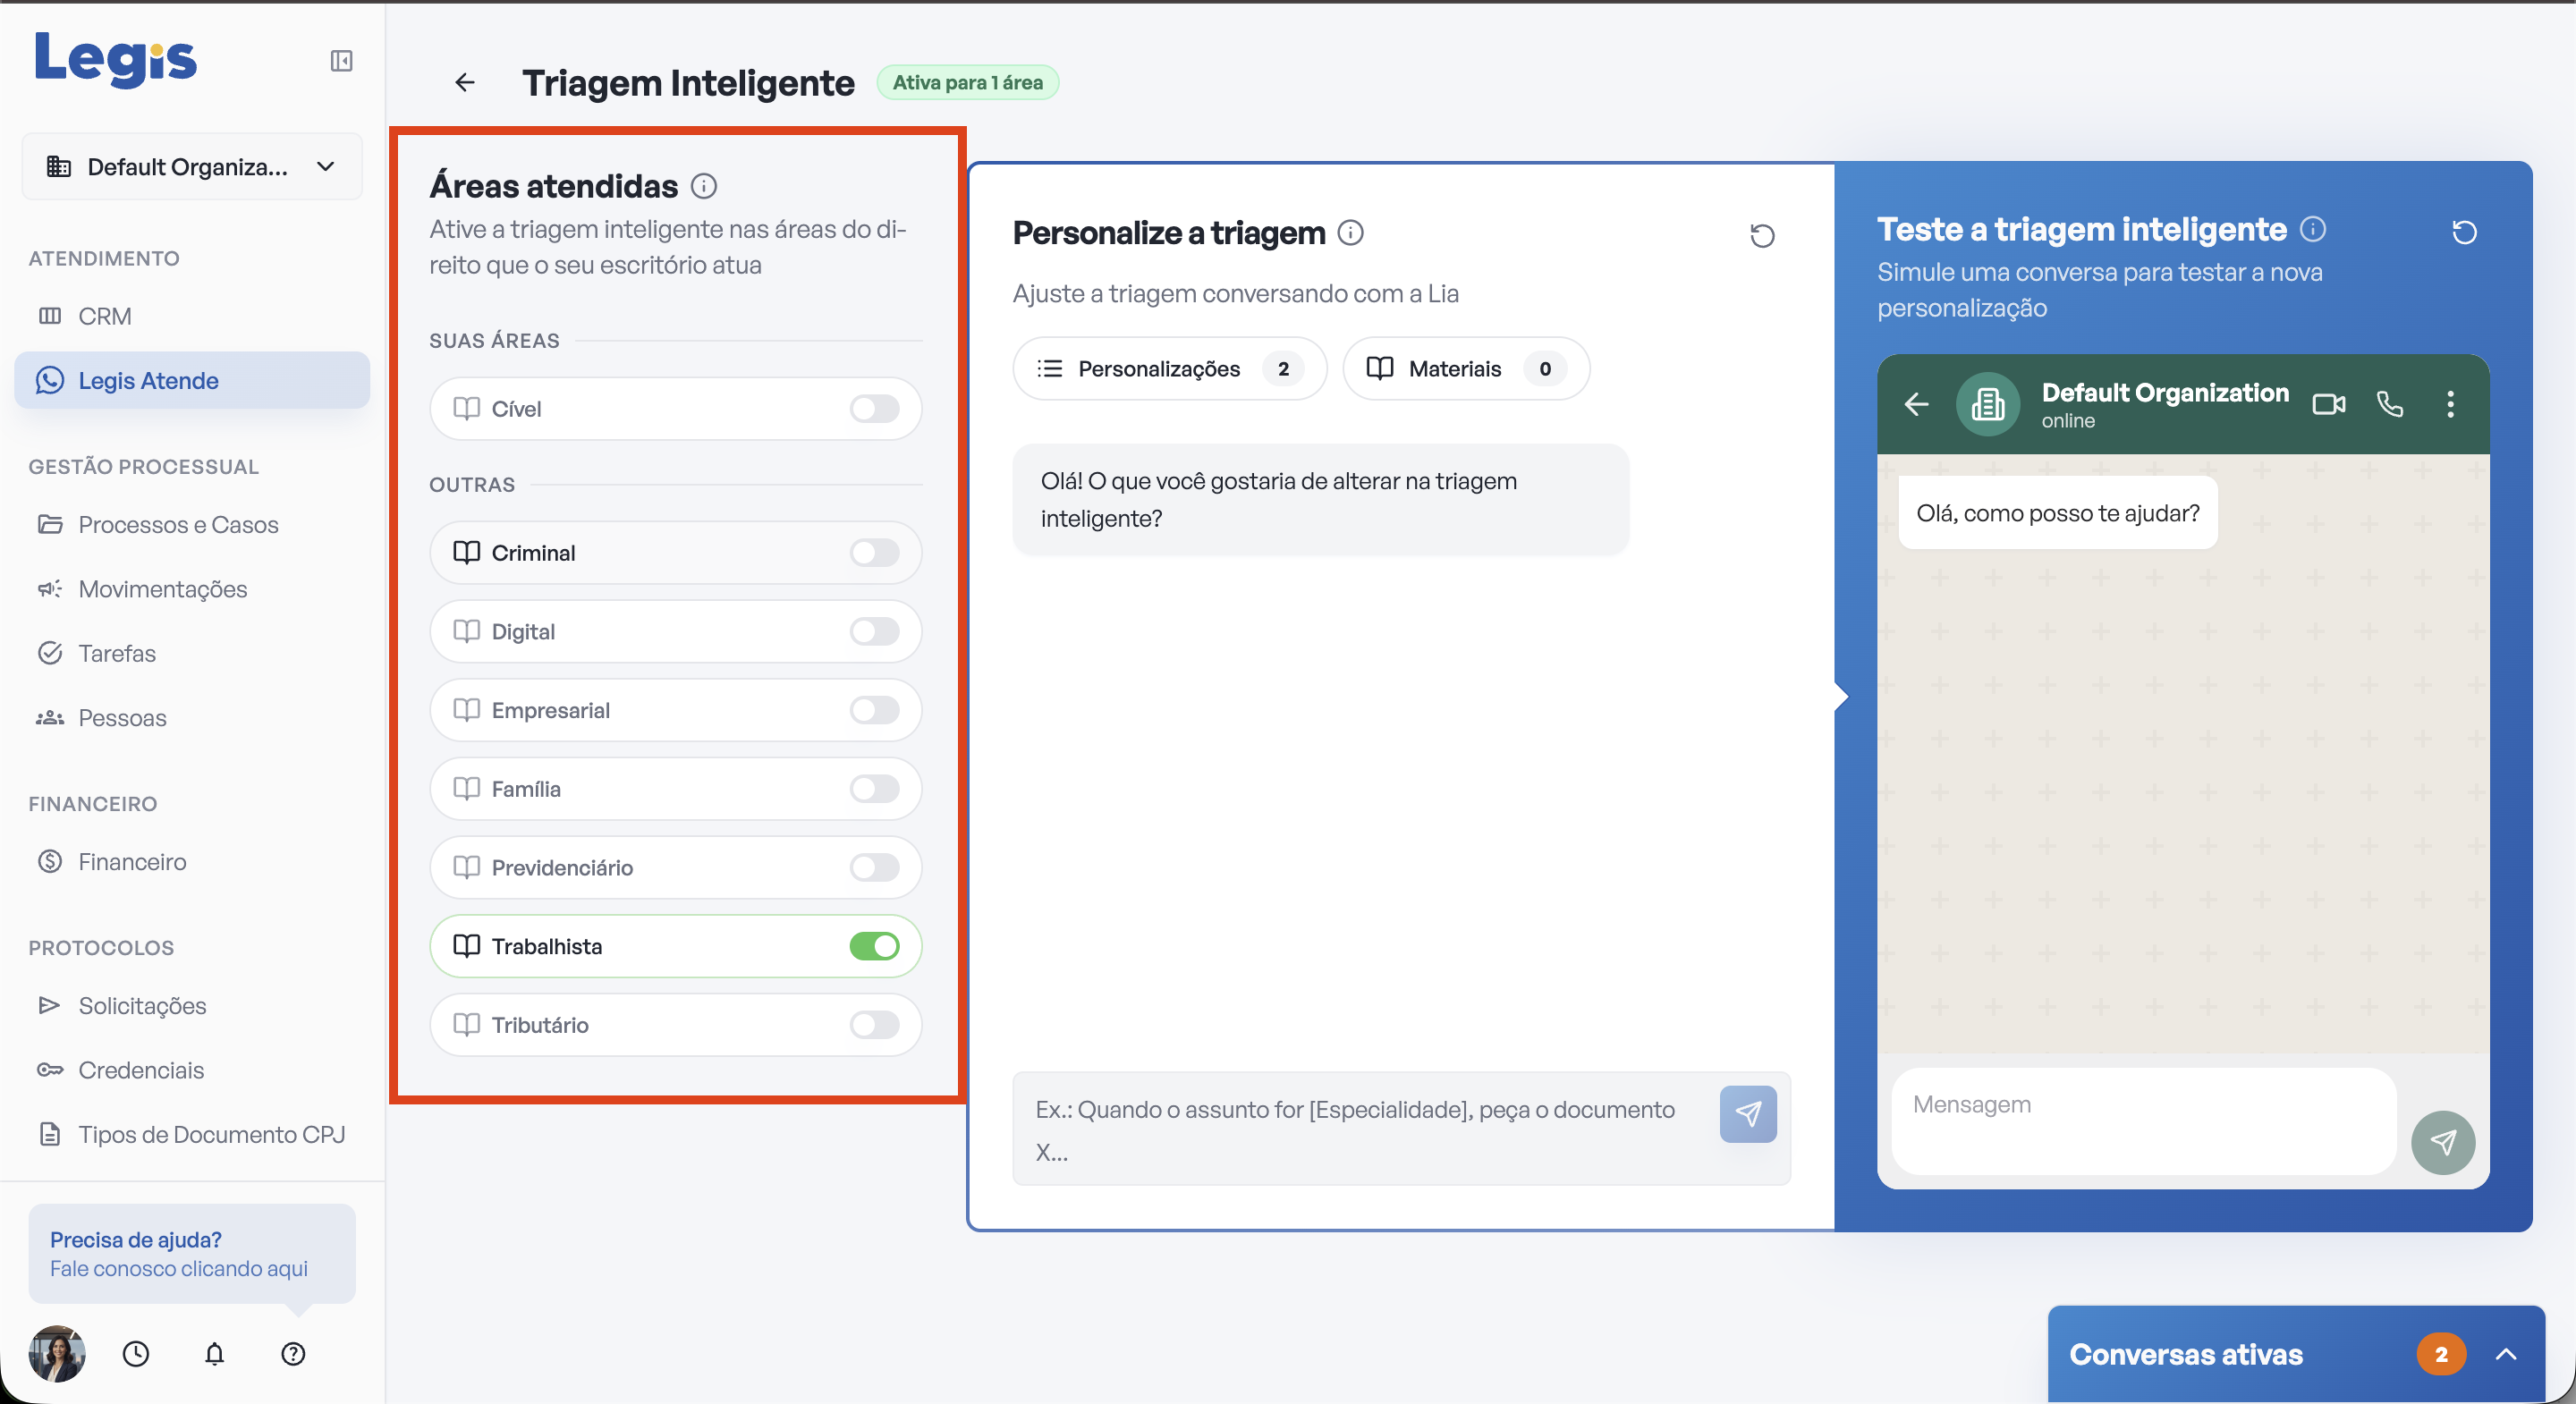This screenshot has height=1404, width=2576.
Task: Open Movimentações section
Action: click(x=192, y=589)
